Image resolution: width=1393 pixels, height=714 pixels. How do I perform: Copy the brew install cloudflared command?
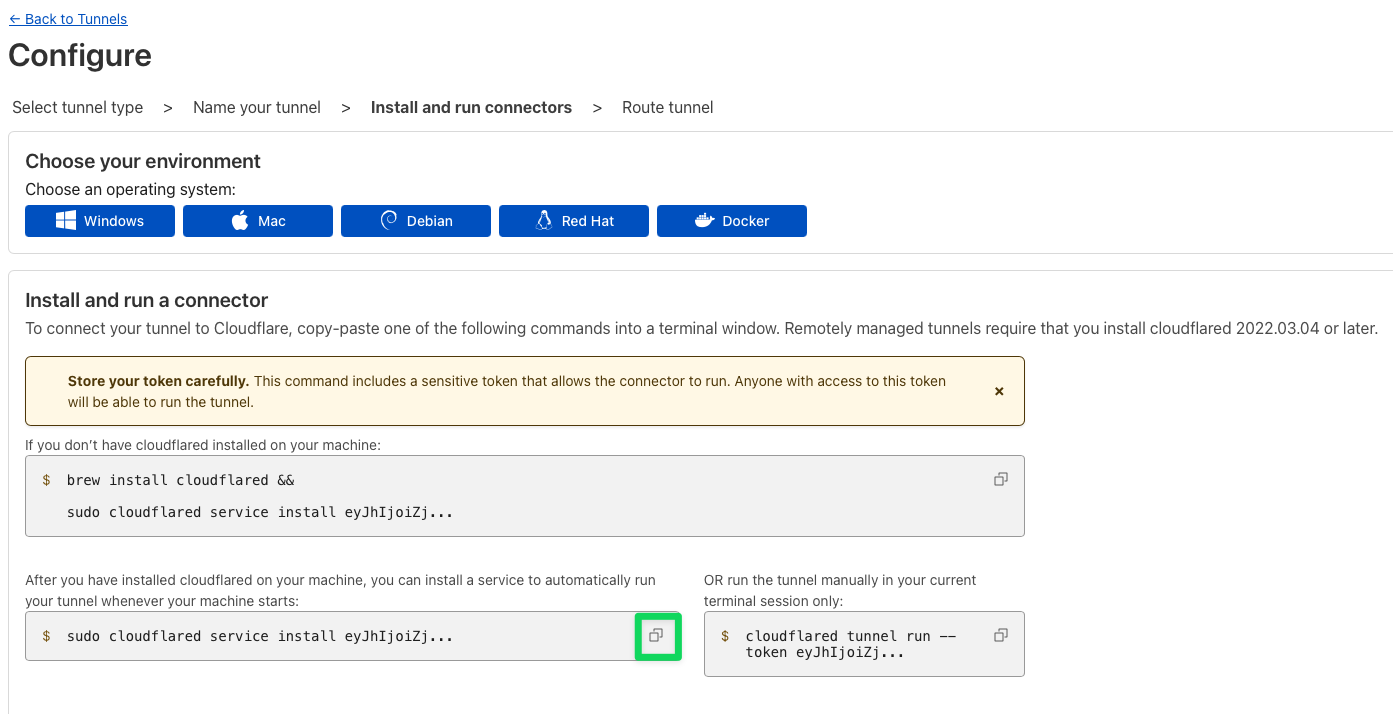coord(1000,479)
